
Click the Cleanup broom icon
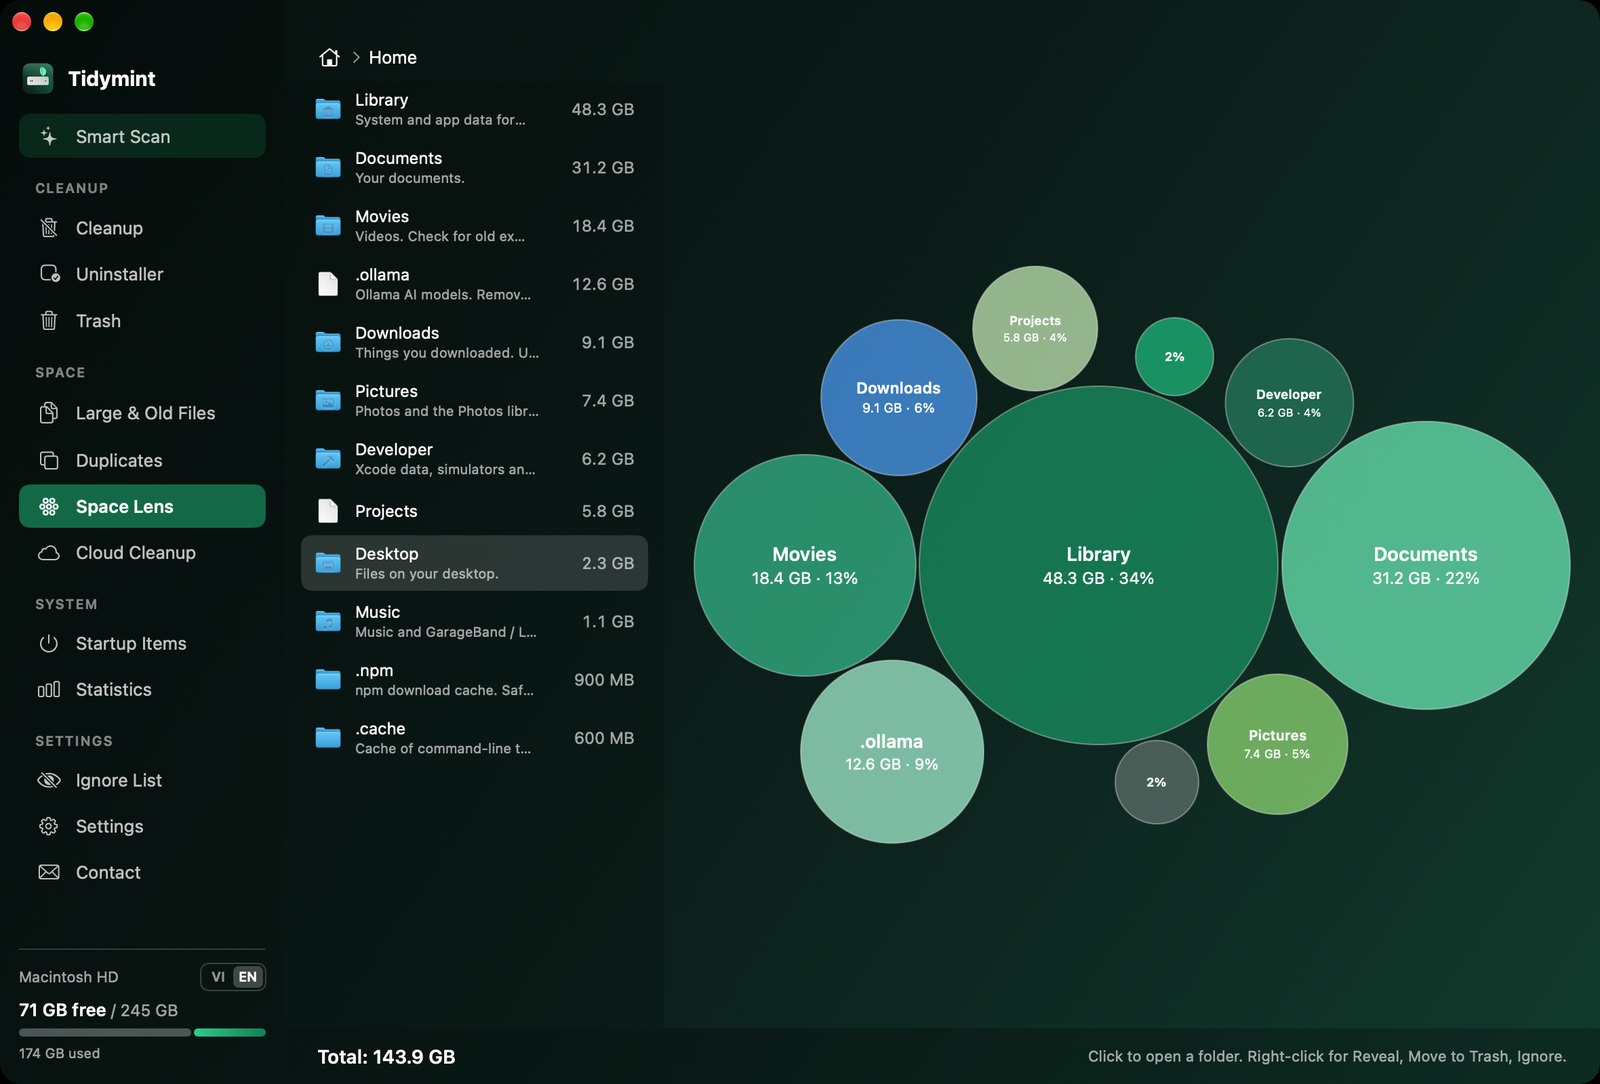[48, 228]
